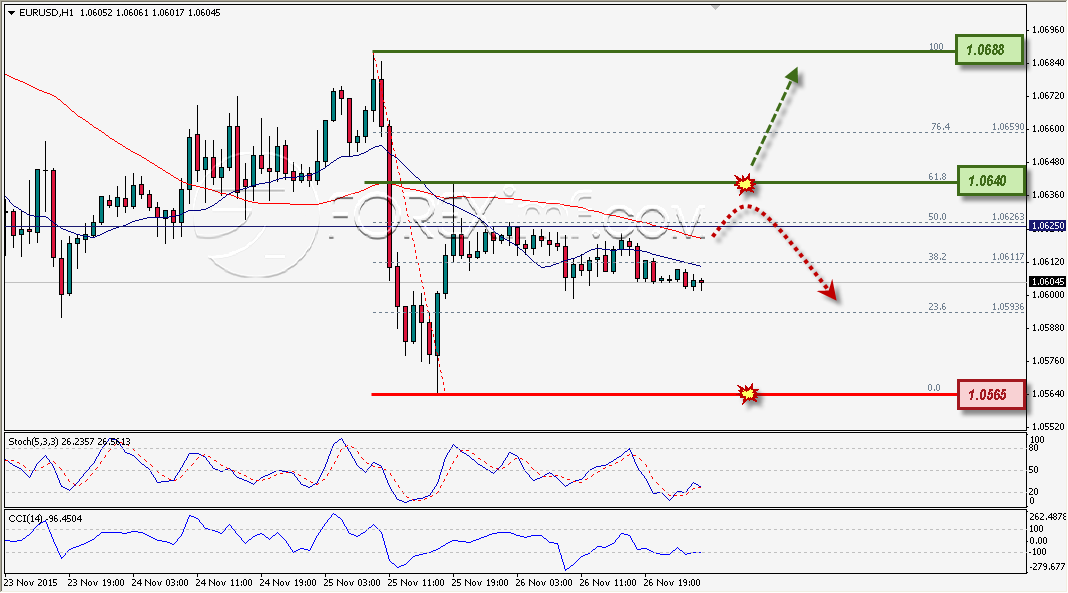Click the burst marker on 1.0640 line

point(744,182)
